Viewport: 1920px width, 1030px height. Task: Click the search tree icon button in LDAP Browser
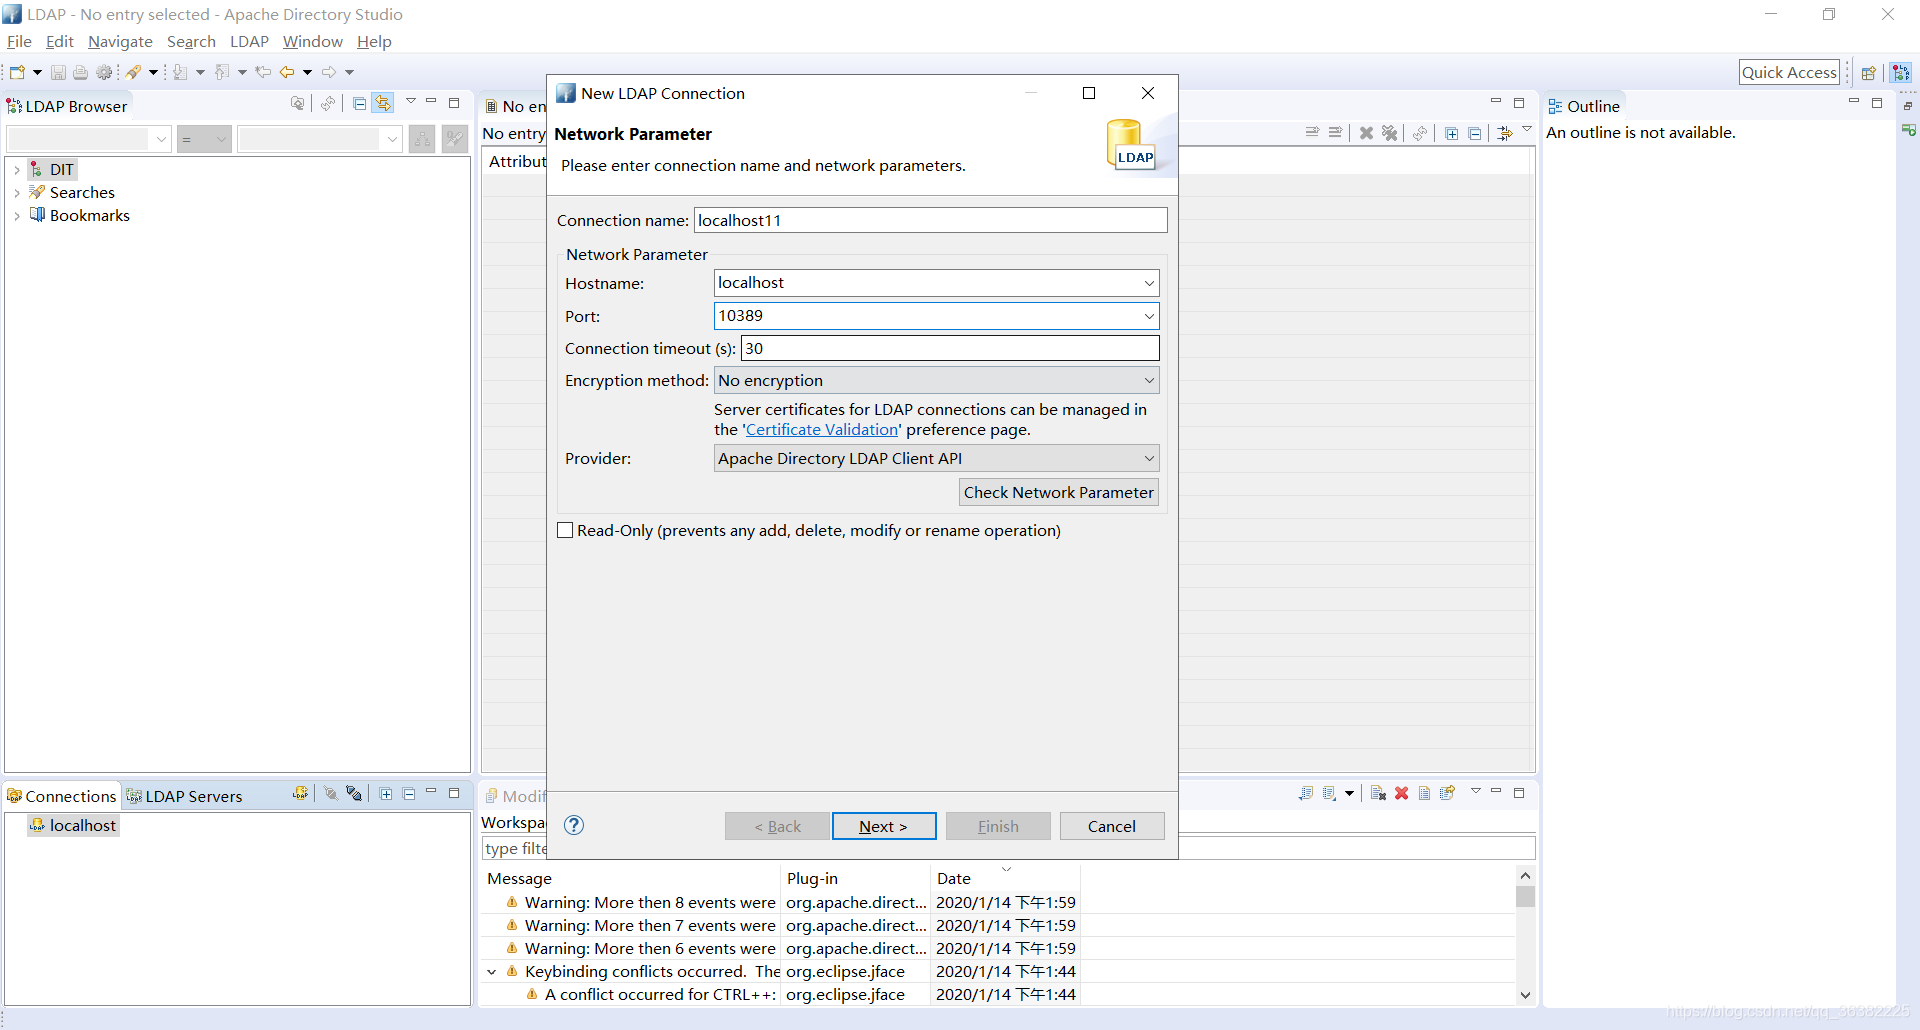pos(423,139)
